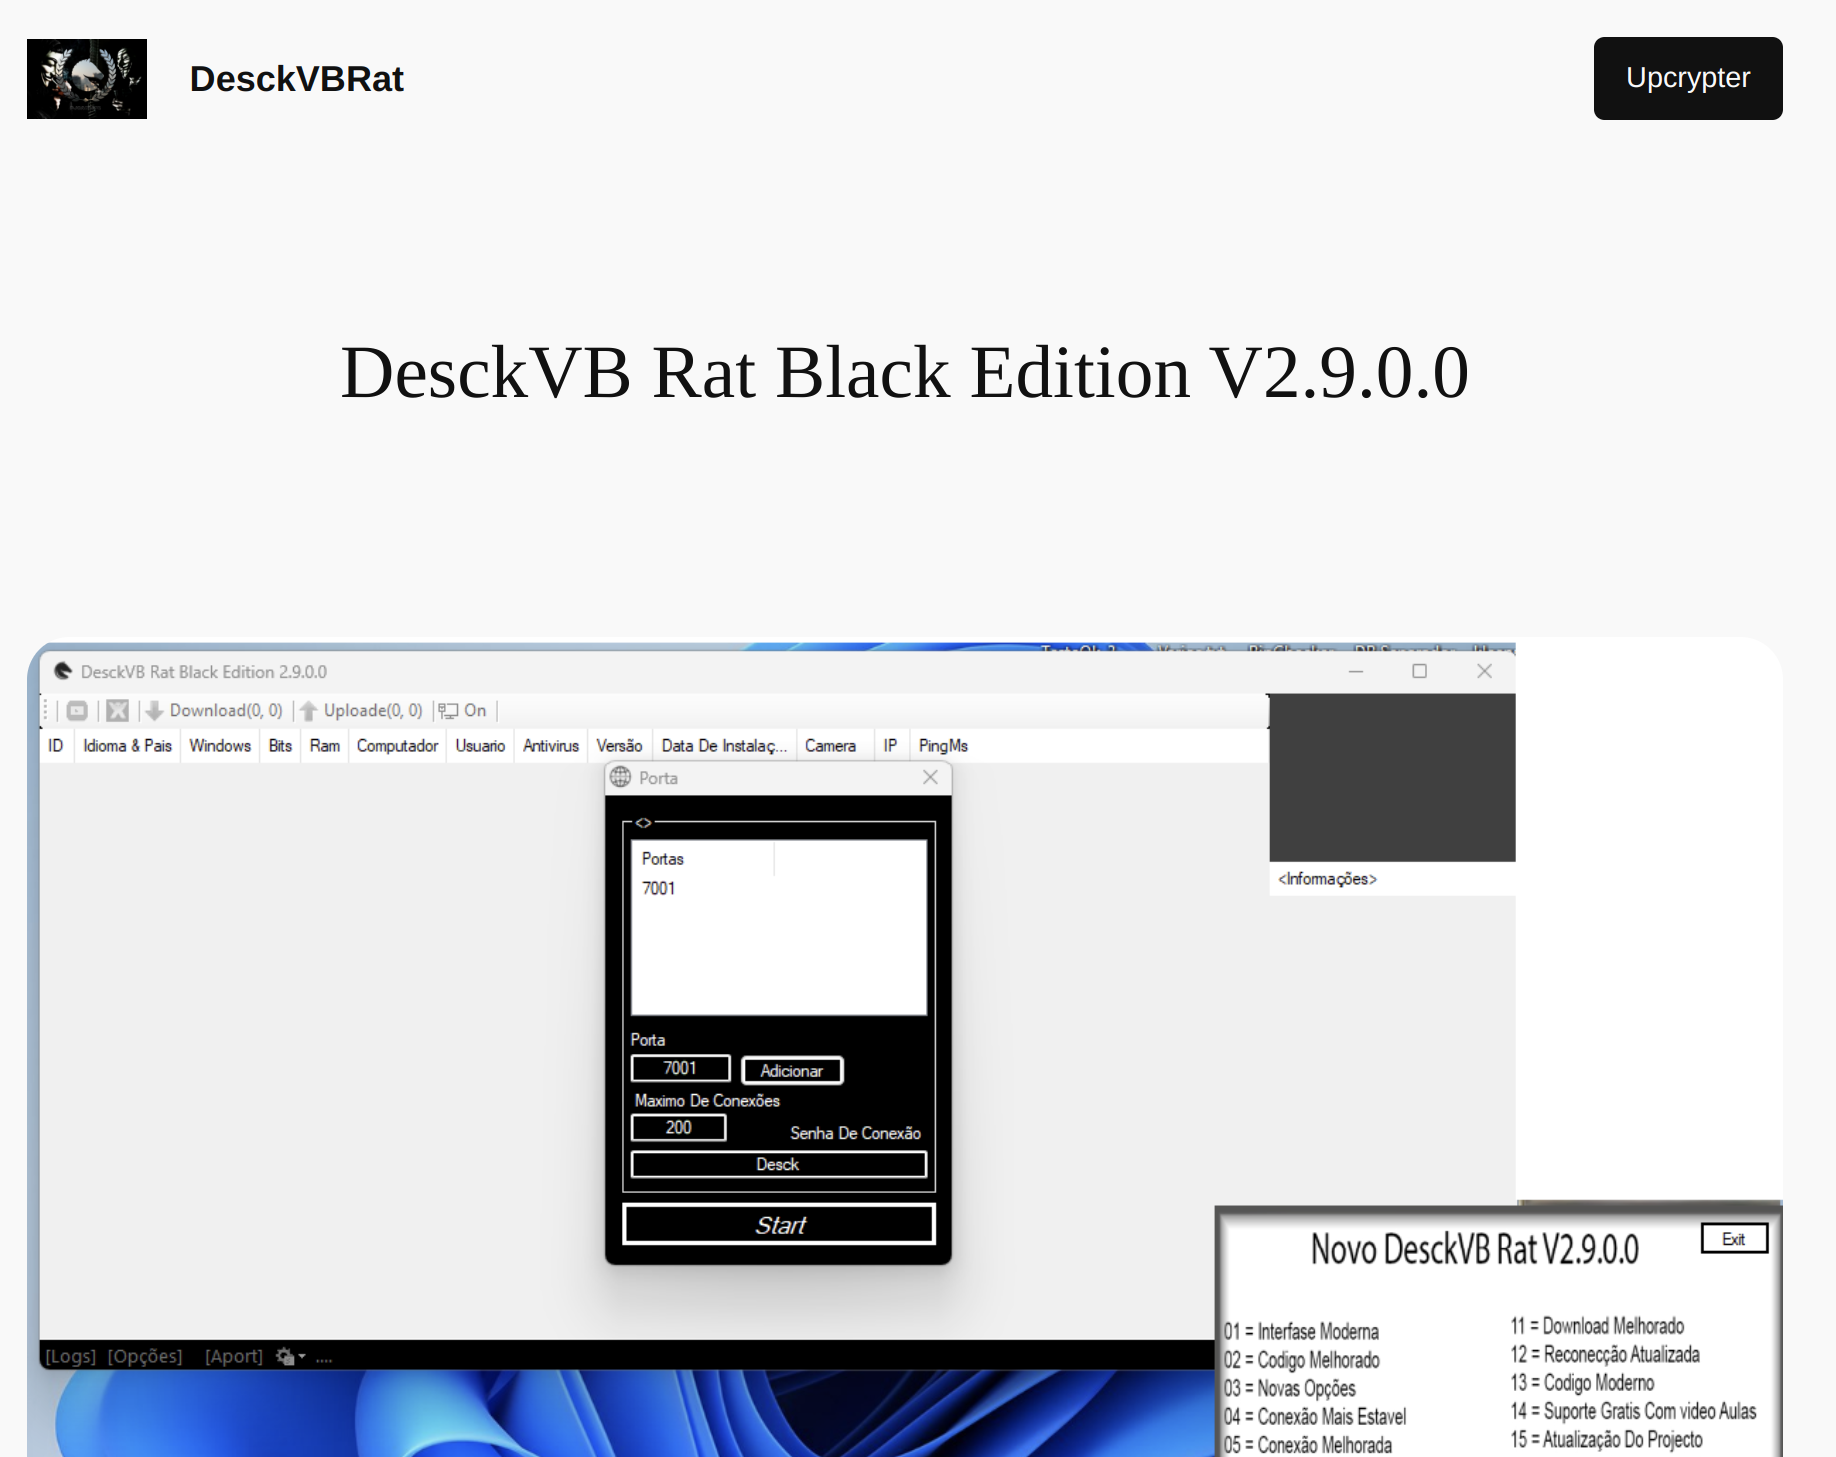Image resolution: width=1836 pixels, height=1457 pixels.
Task: Select the Antivirus column header
Action: 551,746
